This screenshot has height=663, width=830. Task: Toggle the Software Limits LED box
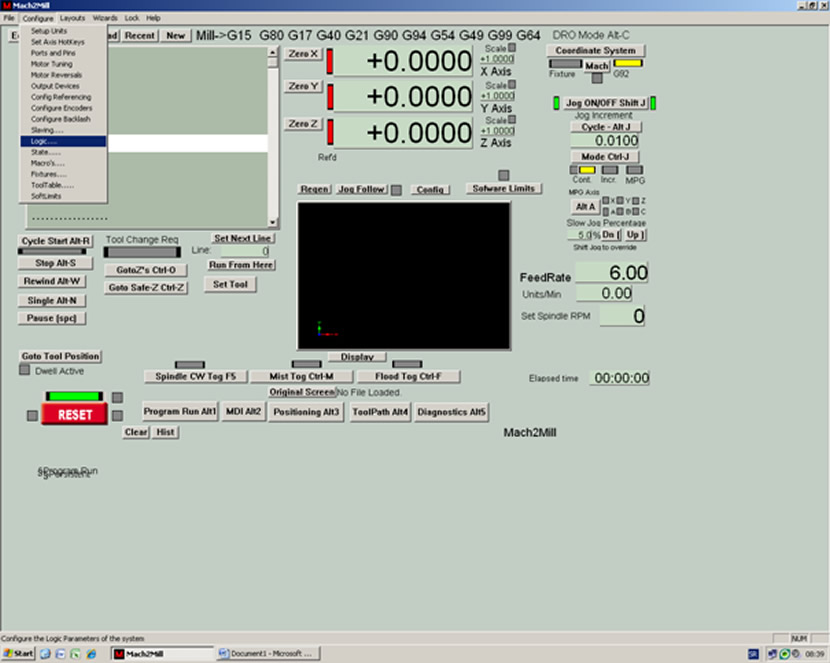[504, 175]
